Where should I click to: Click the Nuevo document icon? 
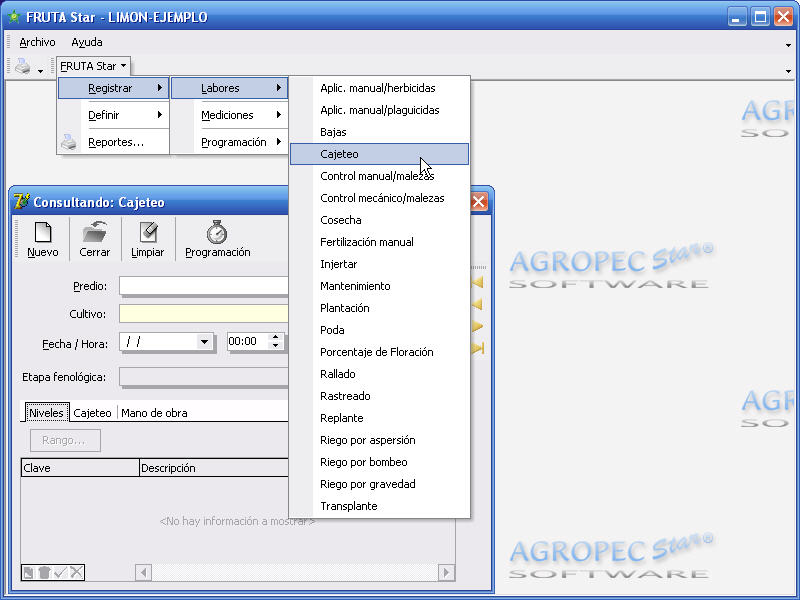click(x=43, y=233)
